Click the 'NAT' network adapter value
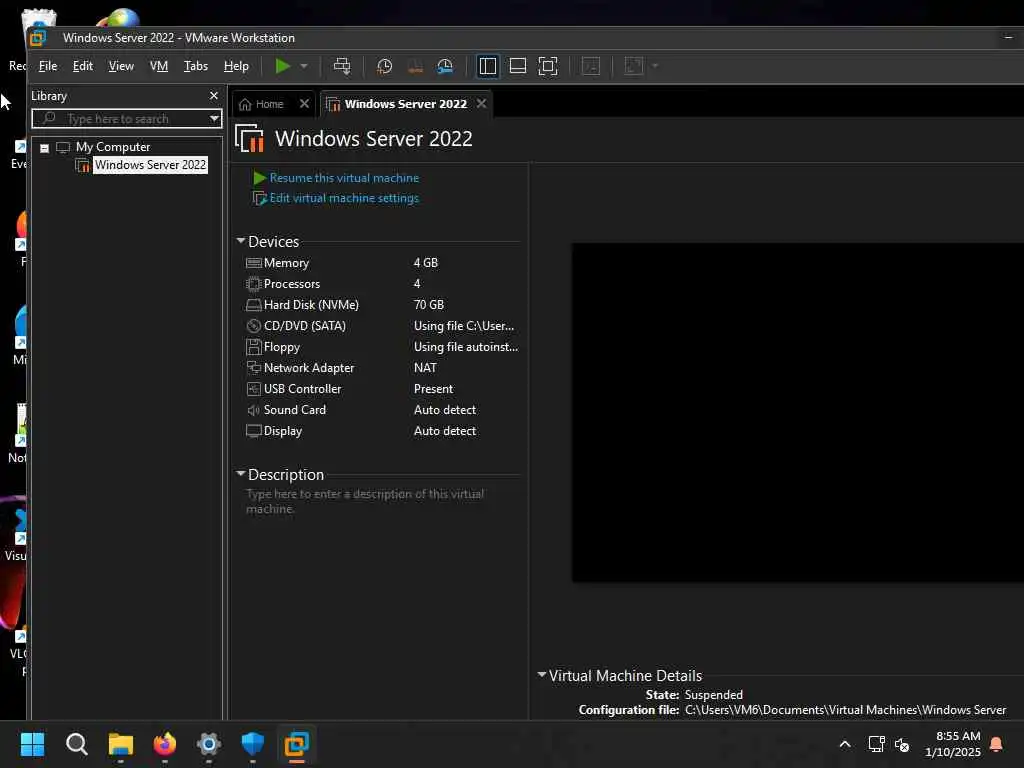 425,368
